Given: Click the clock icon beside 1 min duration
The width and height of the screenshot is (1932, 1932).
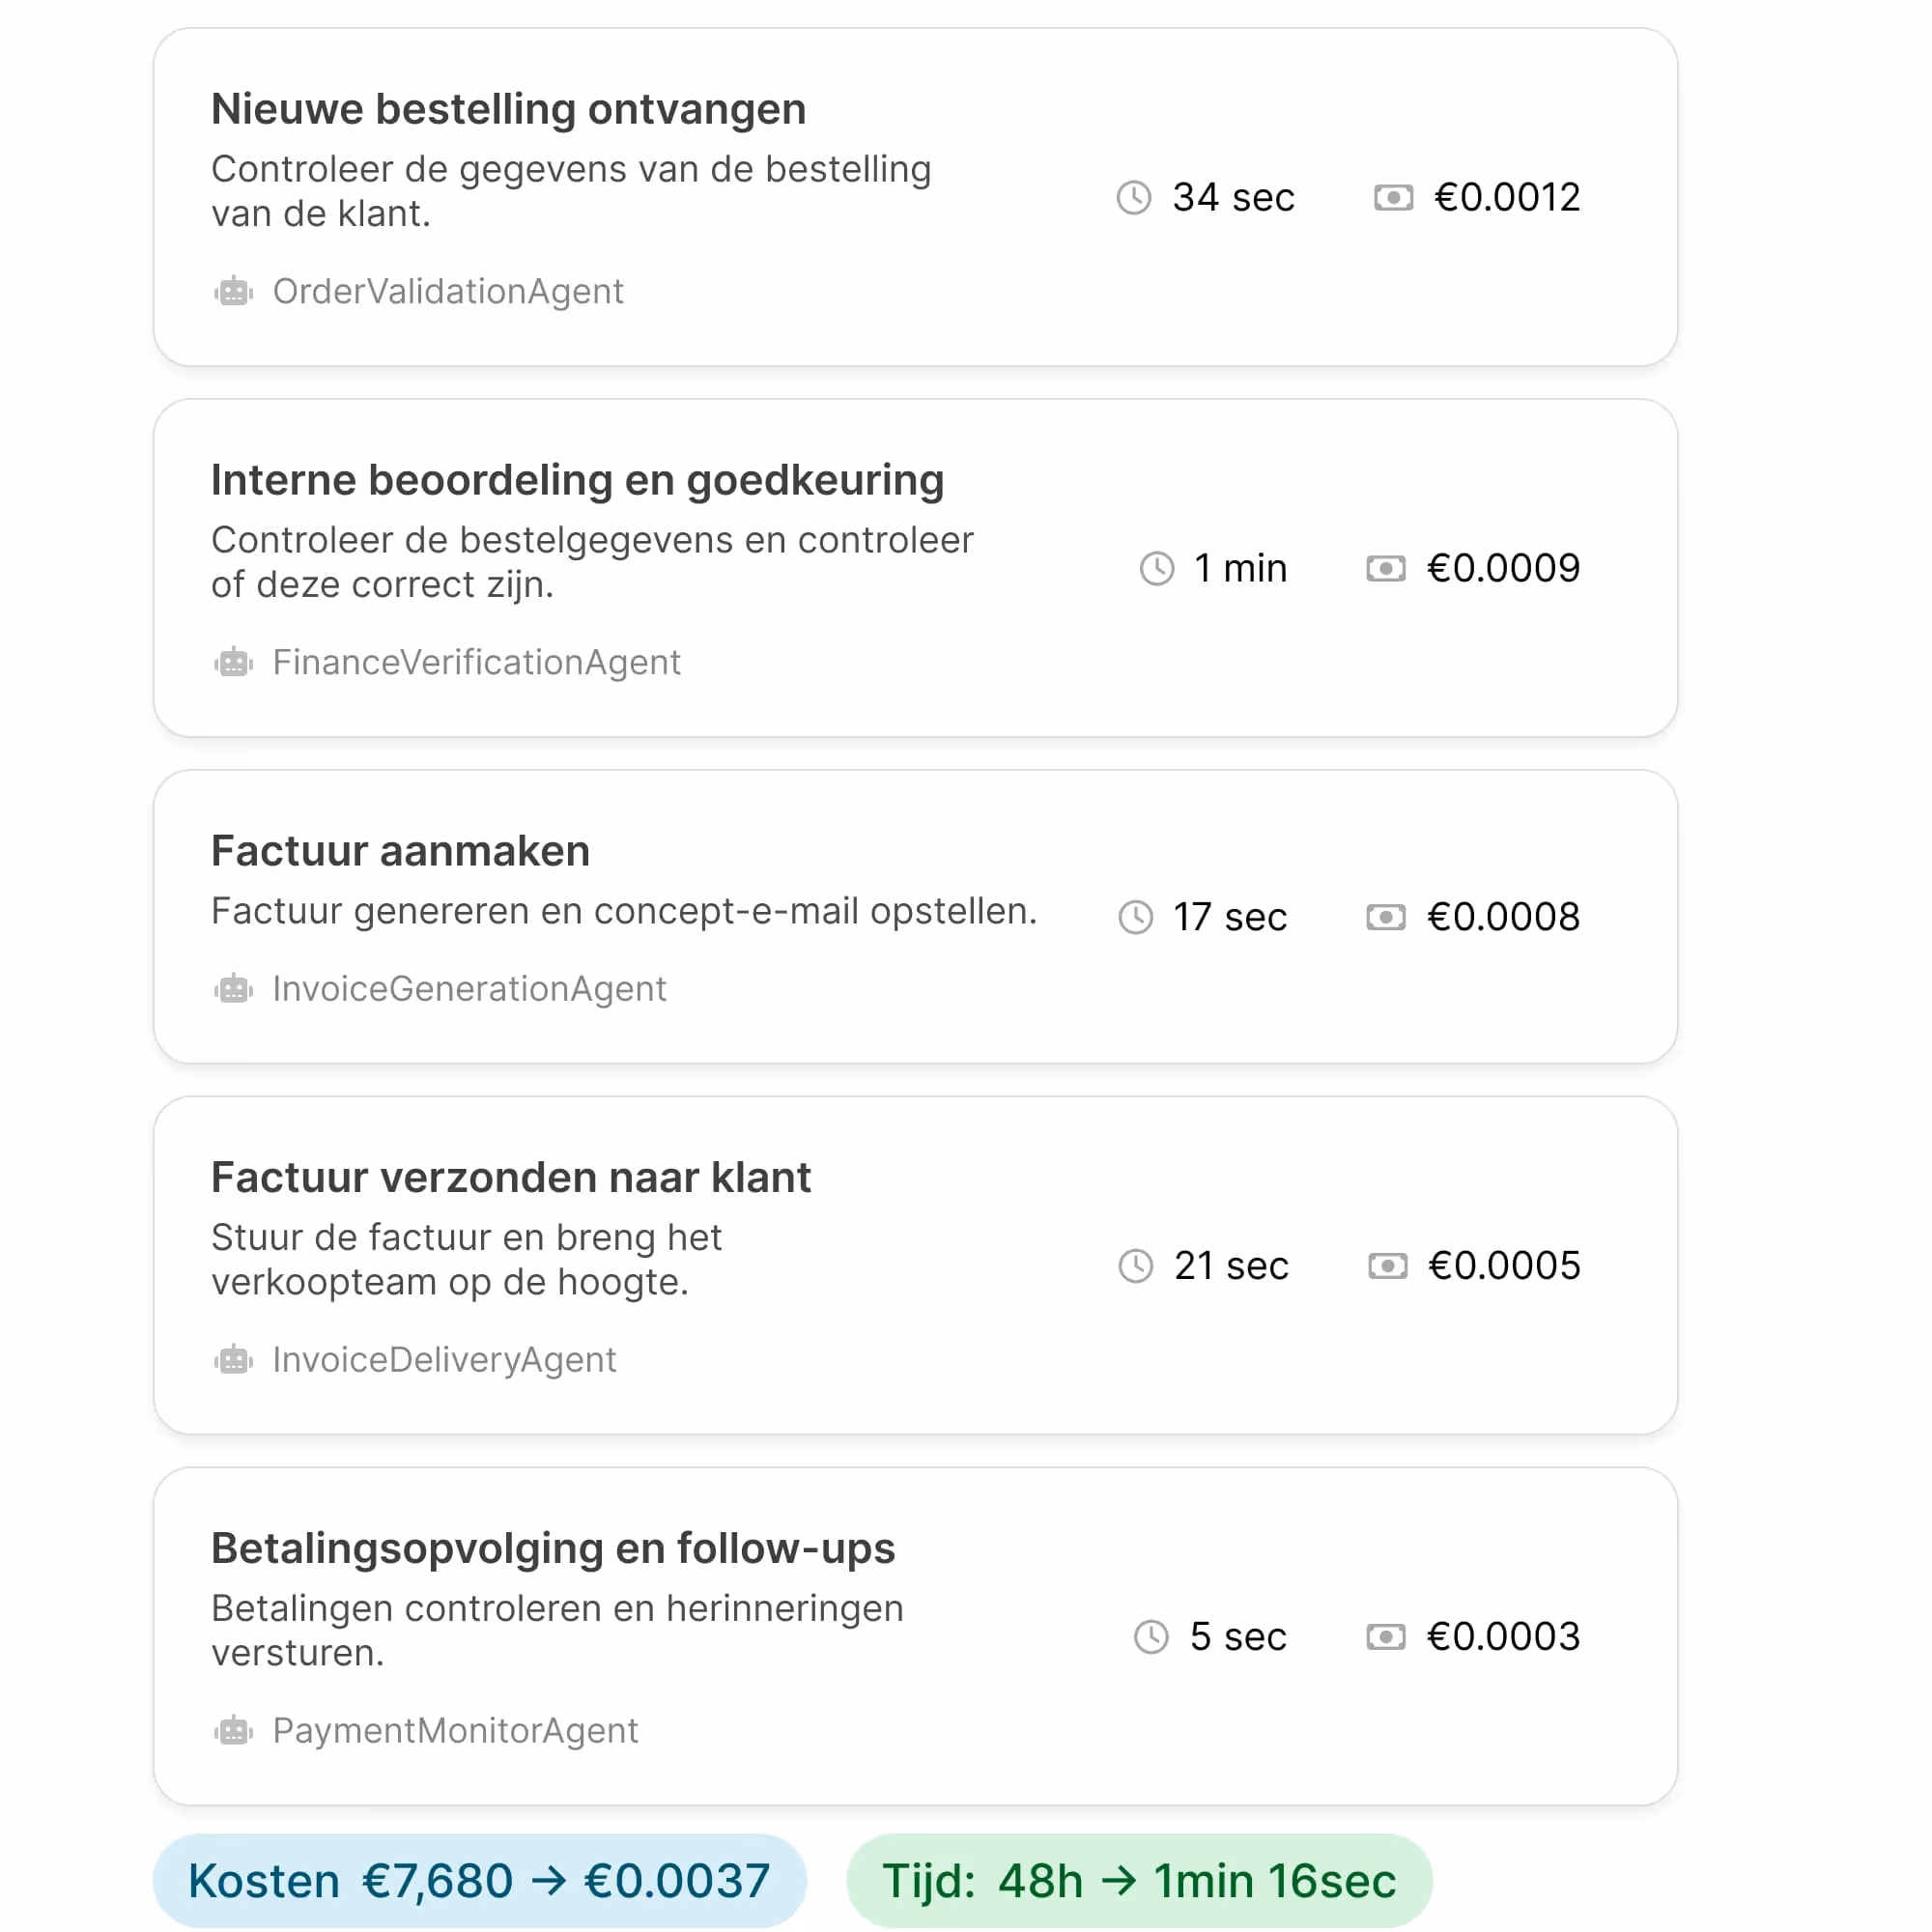Looking at the screenshot, I should [x=1155, y=568].
